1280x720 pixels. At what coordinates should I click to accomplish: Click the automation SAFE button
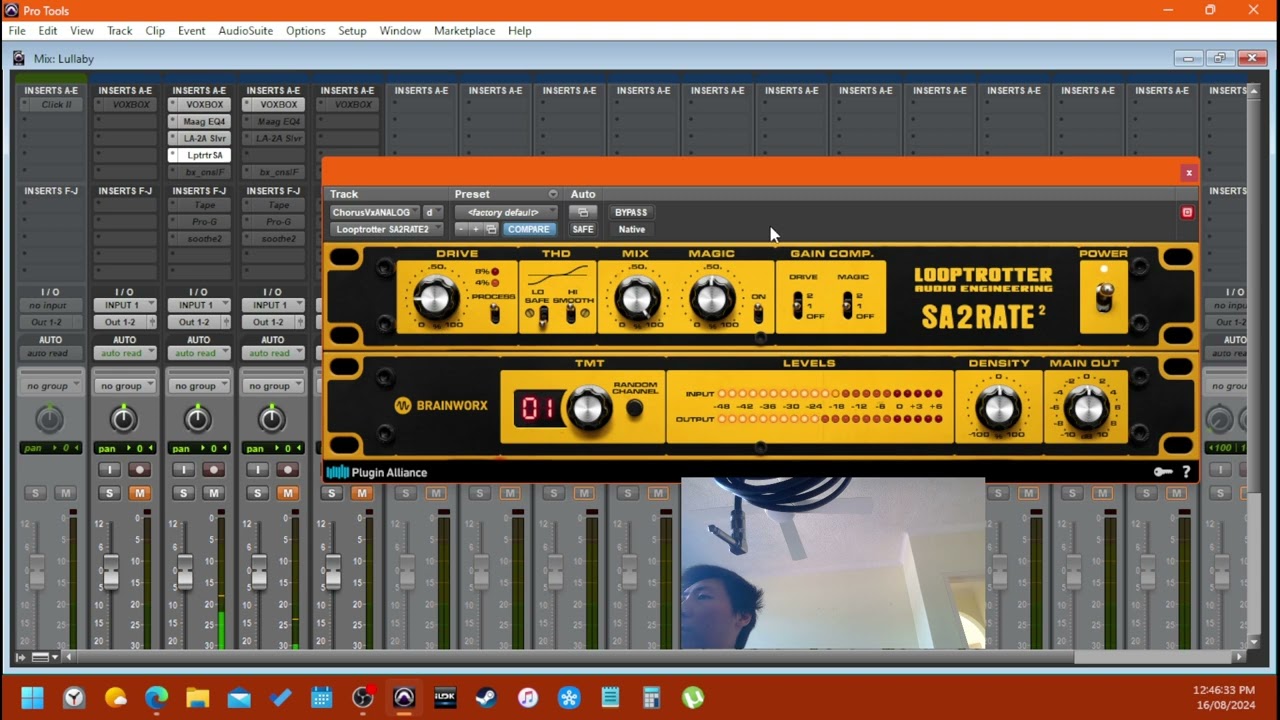[583, 229]
